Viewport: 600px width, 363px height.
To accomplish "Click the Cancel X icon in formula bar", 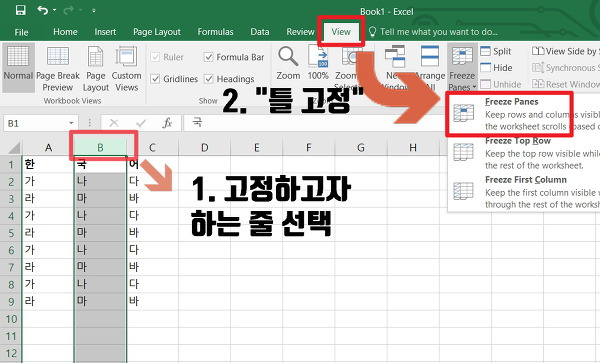I will [114, 123].
